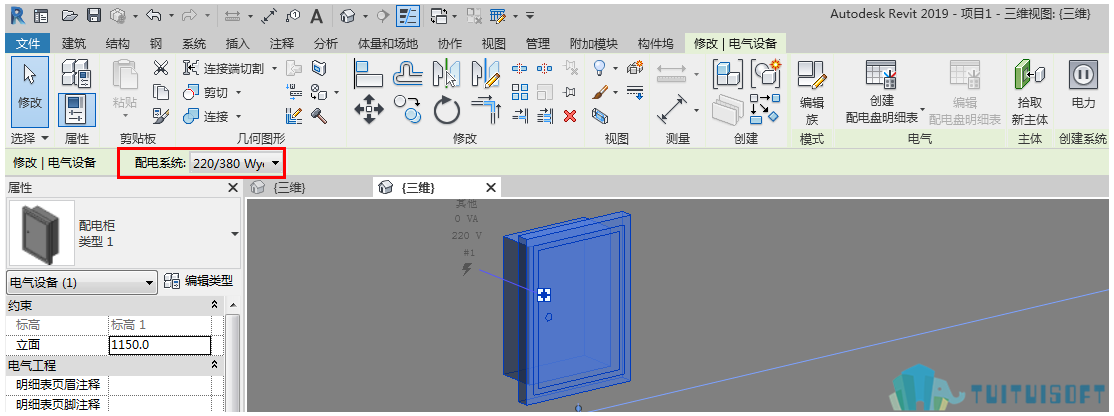
Task: Switch to the 体量和场地 ribbon tab
Action: [388, 43]
